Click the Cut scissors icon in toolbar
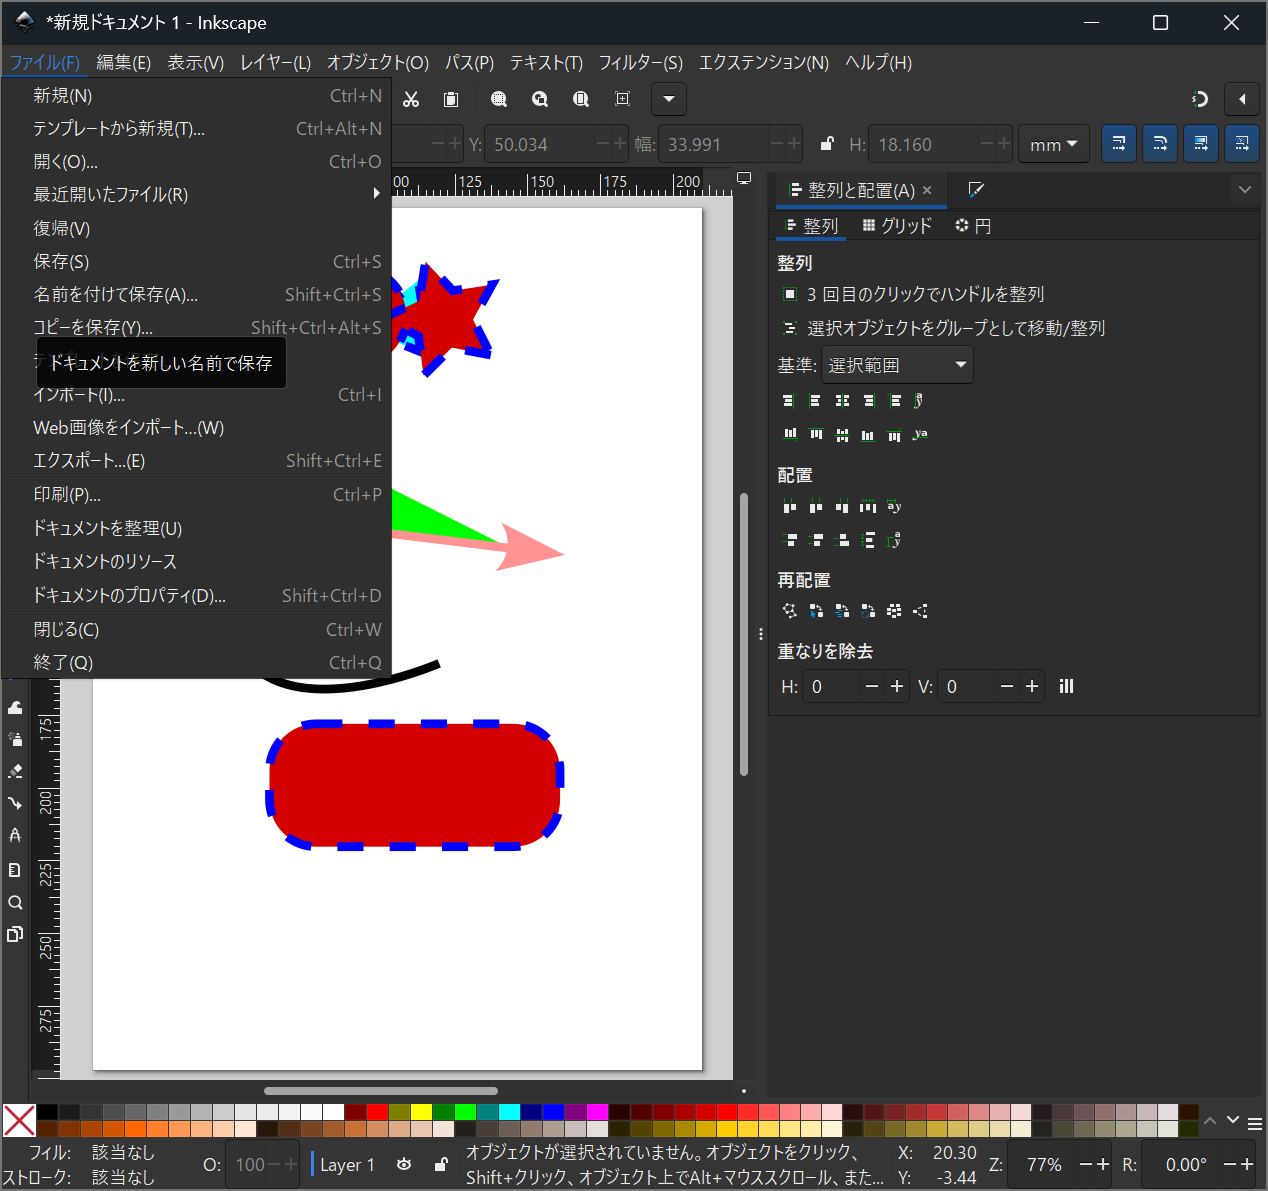The width and height of the screenshot is (1268, 1191). (x=411, y=99)
